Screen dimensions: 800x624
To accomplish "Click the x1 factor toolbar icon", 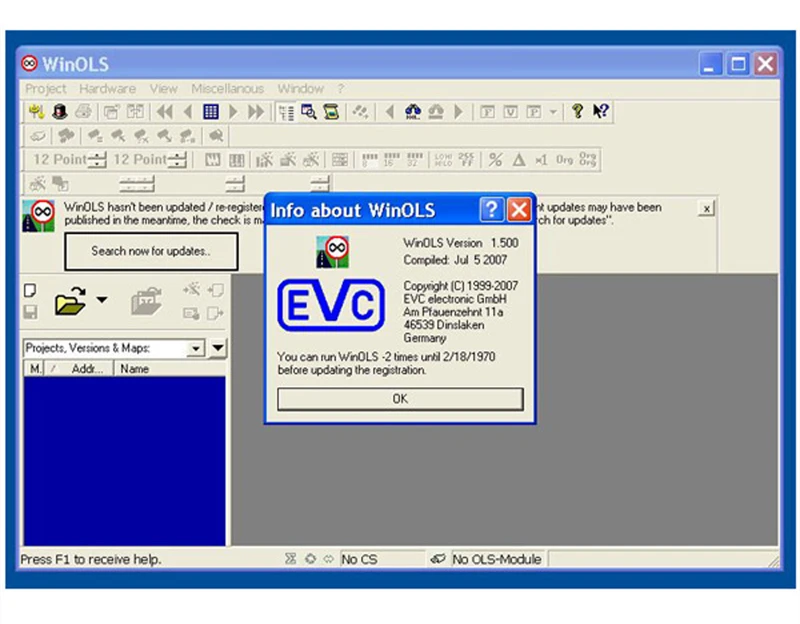I will click(x=541, y=160).
